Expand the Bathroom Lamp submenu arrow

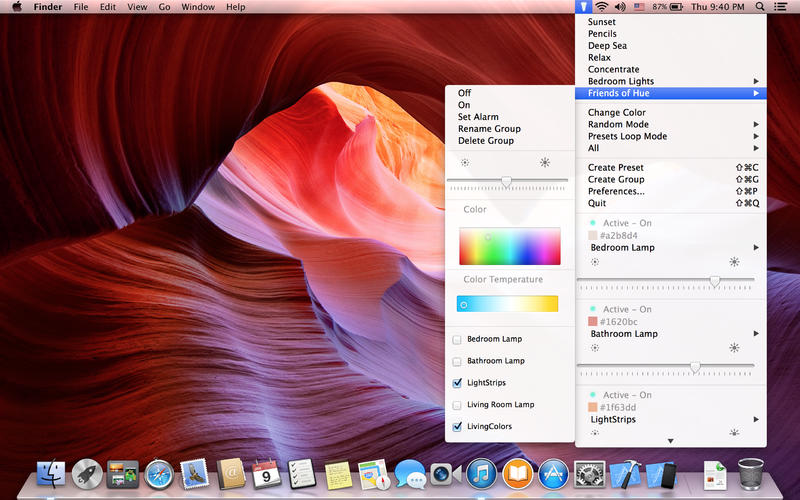756,334
